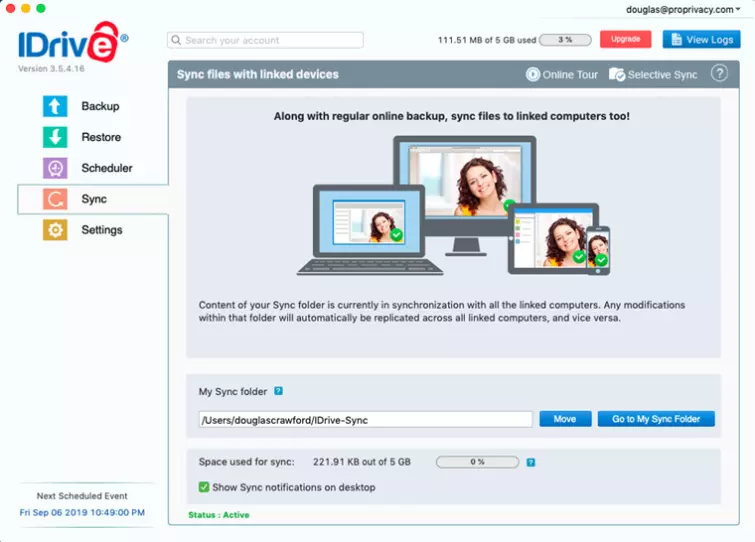Click the Move button
Screen dimensions: 755x542
point(565,419)
